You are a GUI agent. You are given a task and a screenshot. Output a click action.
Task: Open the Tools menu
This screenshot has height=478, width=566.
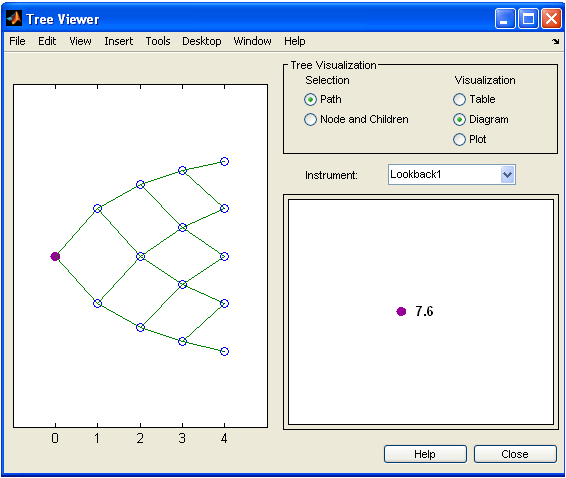(158, 41)
